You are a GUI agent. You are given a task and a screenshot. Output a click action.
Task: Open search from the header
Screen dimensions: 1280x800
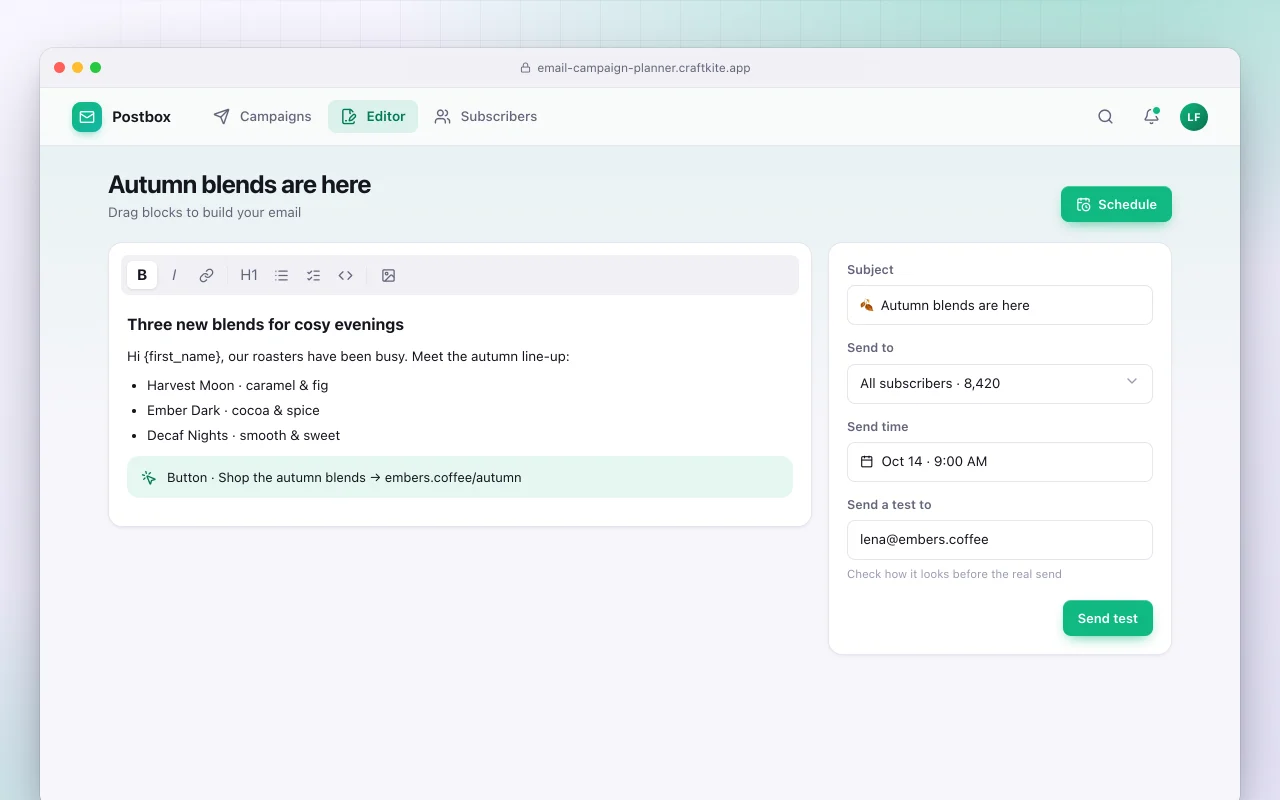click(1105, 117)
